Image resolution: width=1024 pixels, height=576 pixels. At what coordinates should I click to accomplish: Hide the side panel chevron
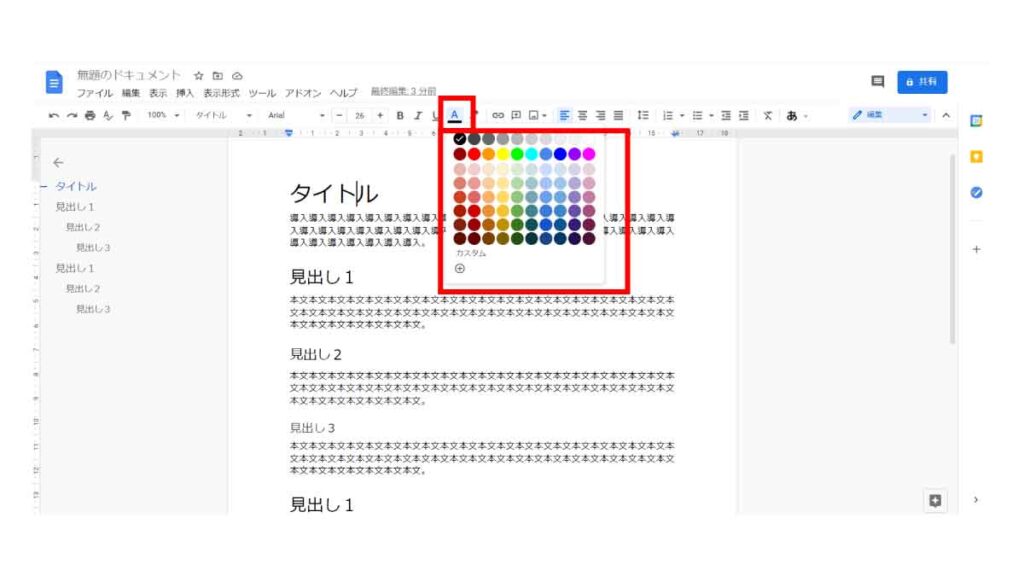click(x=976, y=500)
